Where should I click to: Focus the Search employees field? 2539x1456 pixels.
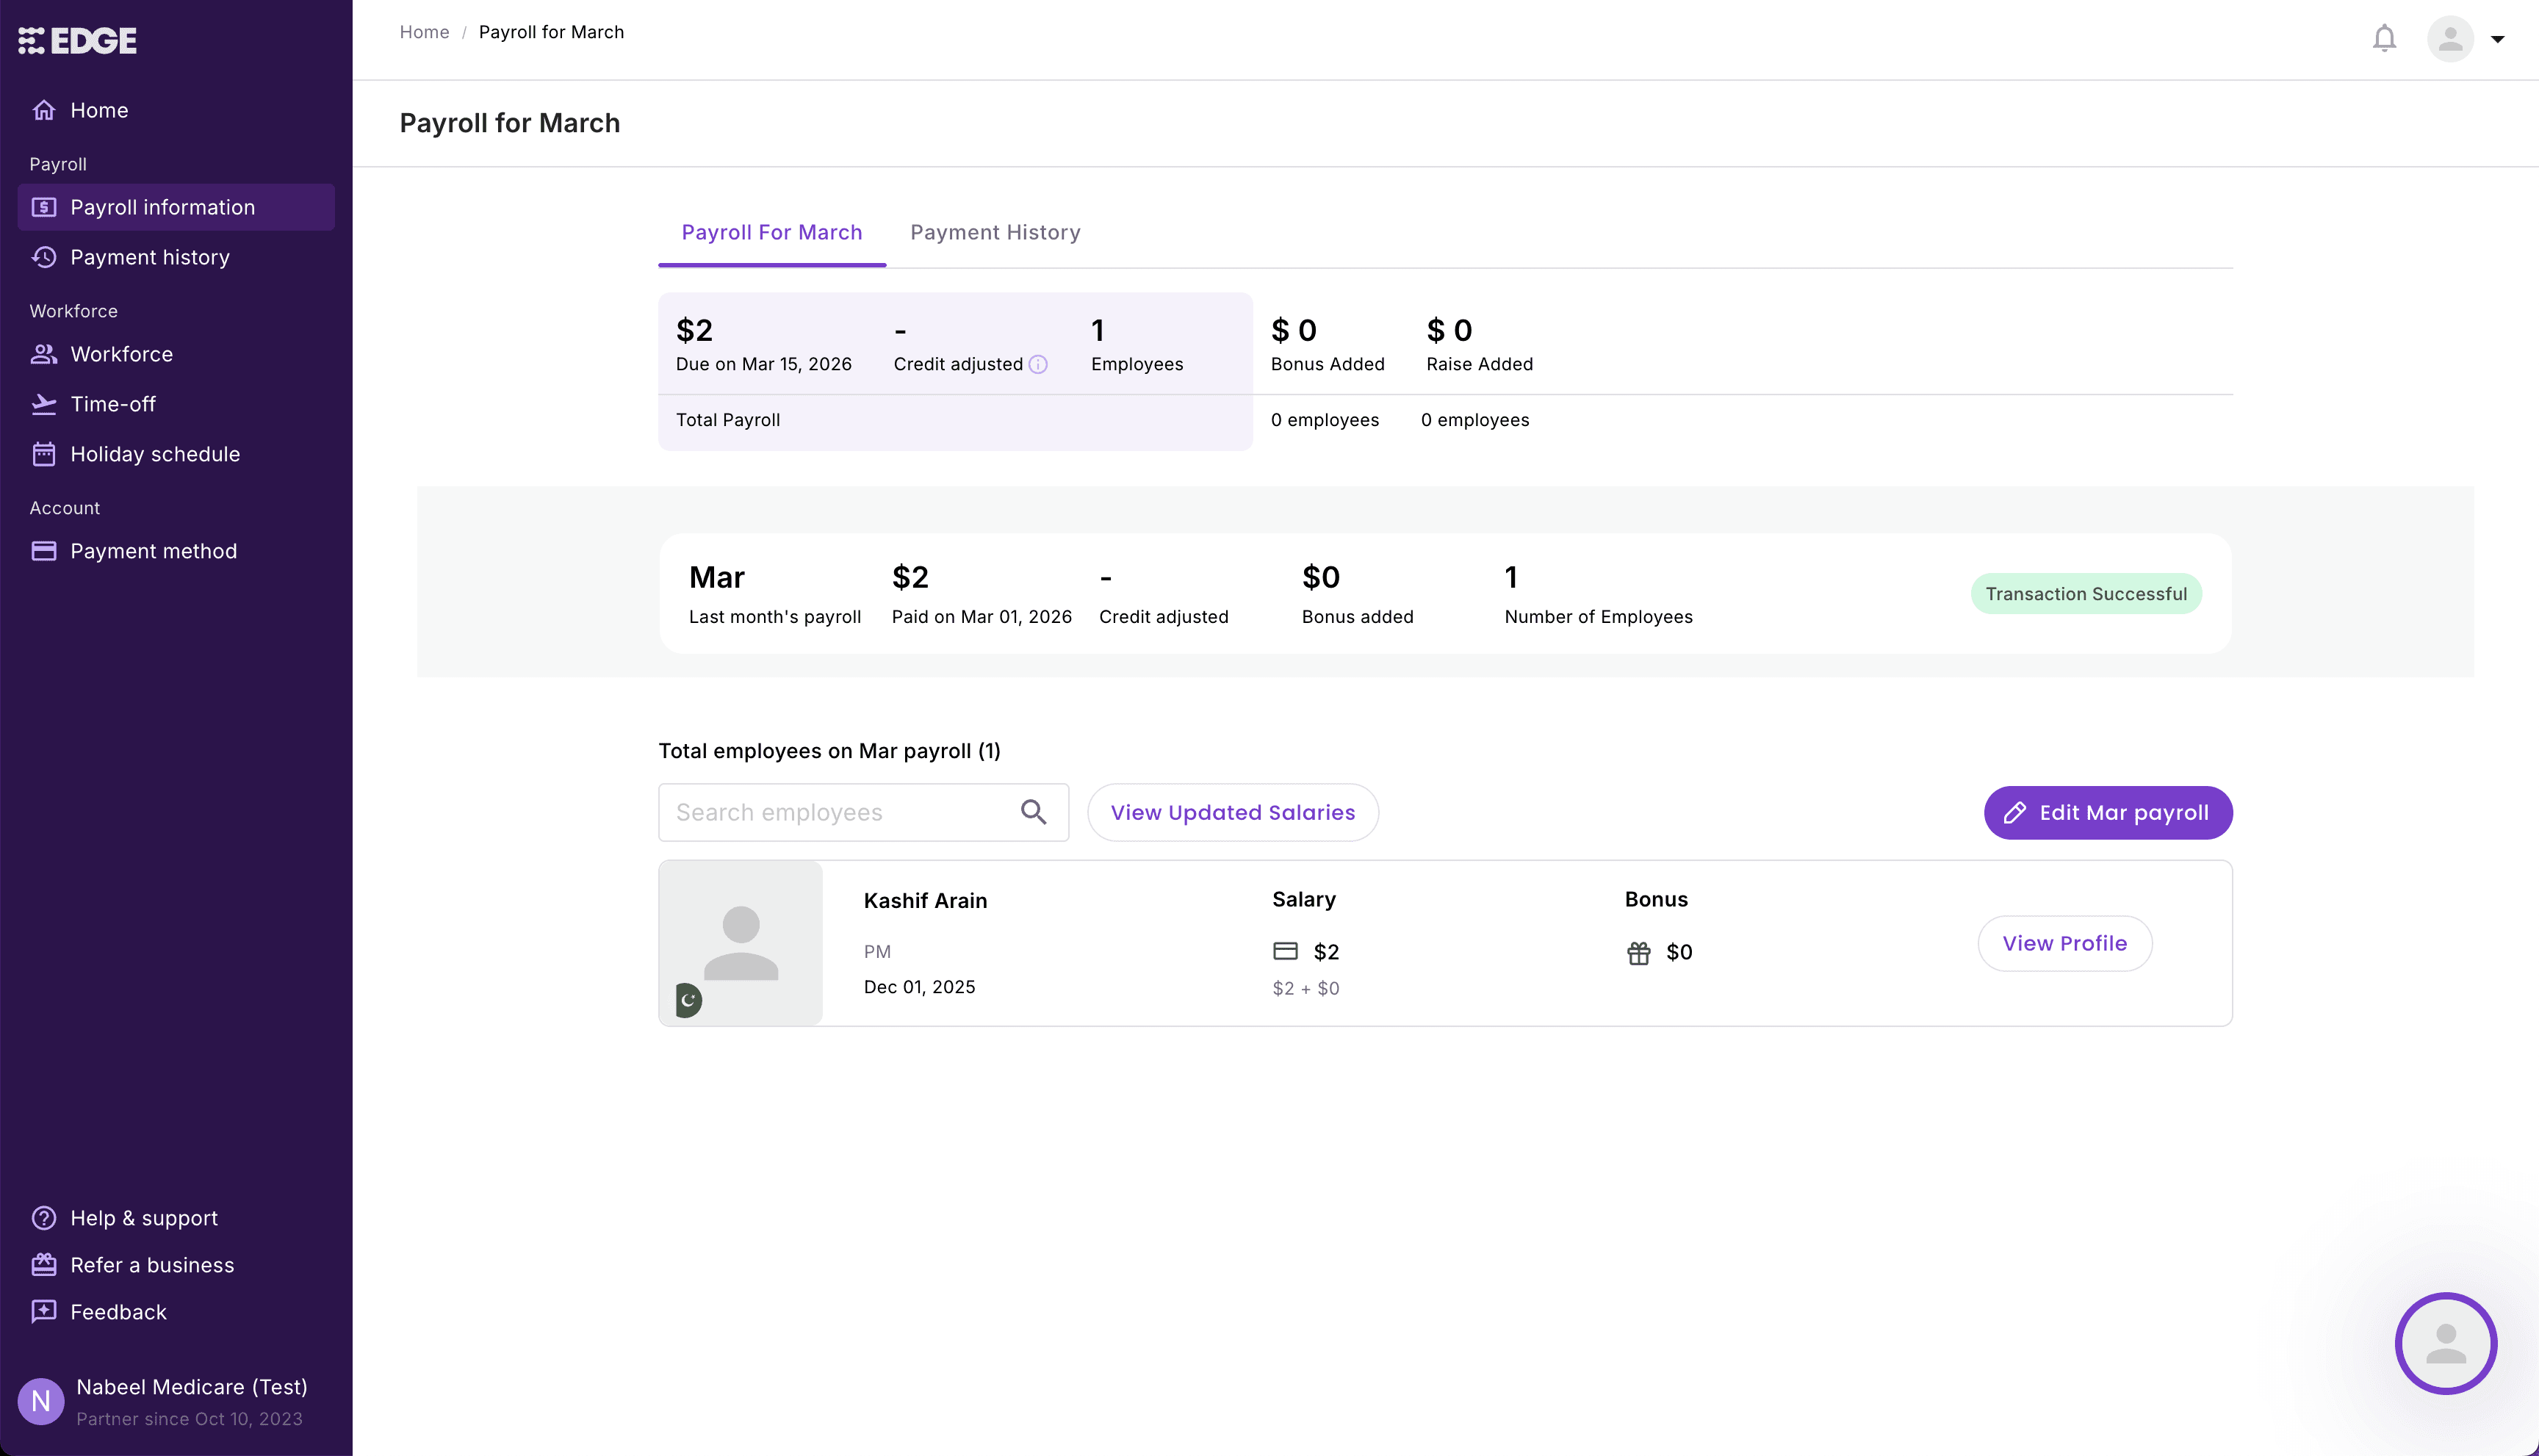[840, 812]
